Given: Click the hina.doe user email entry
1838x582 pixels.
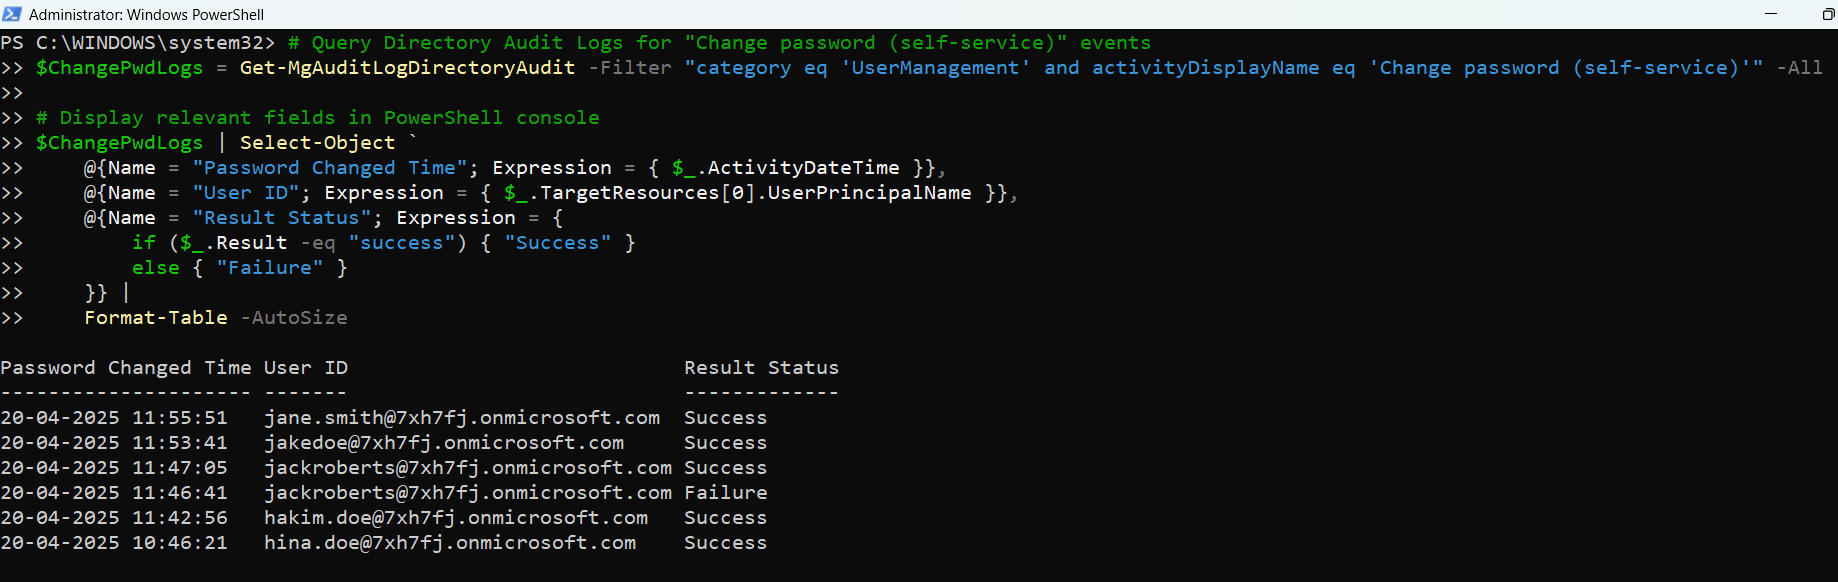Looking at the screenshot, I should (x=449, y=543).
